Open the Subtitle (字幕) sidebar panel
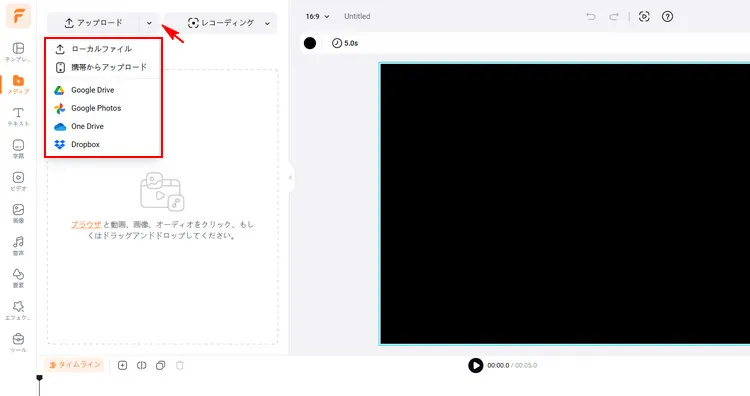 (x=18, y=149)
